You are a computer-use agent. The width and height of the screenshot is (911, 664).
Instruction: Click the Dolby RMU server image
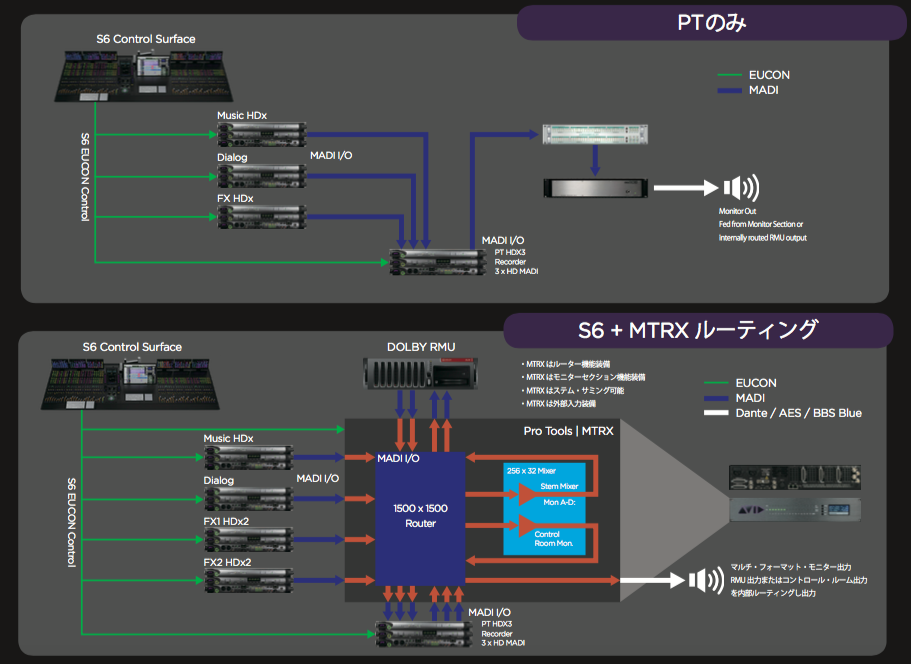[x=421, y=373]
